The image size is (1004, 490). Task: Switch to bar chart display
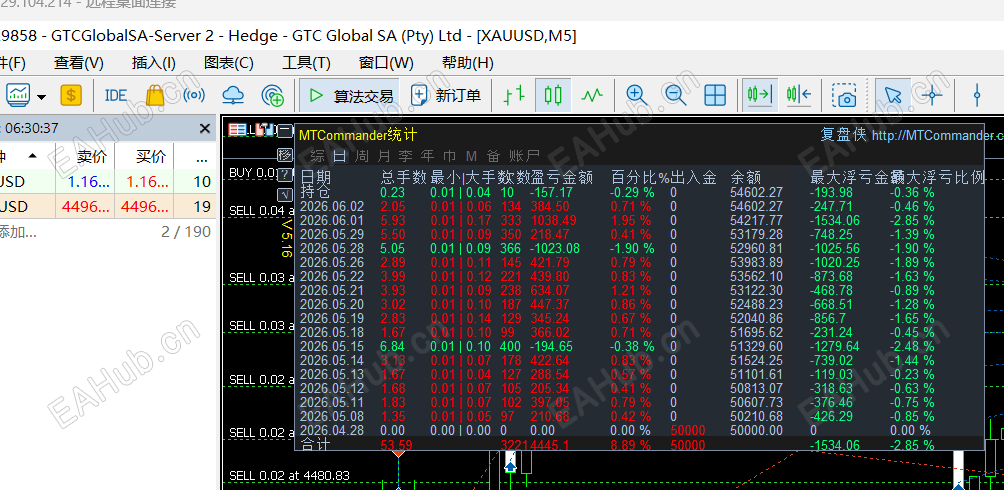[514, 95]
